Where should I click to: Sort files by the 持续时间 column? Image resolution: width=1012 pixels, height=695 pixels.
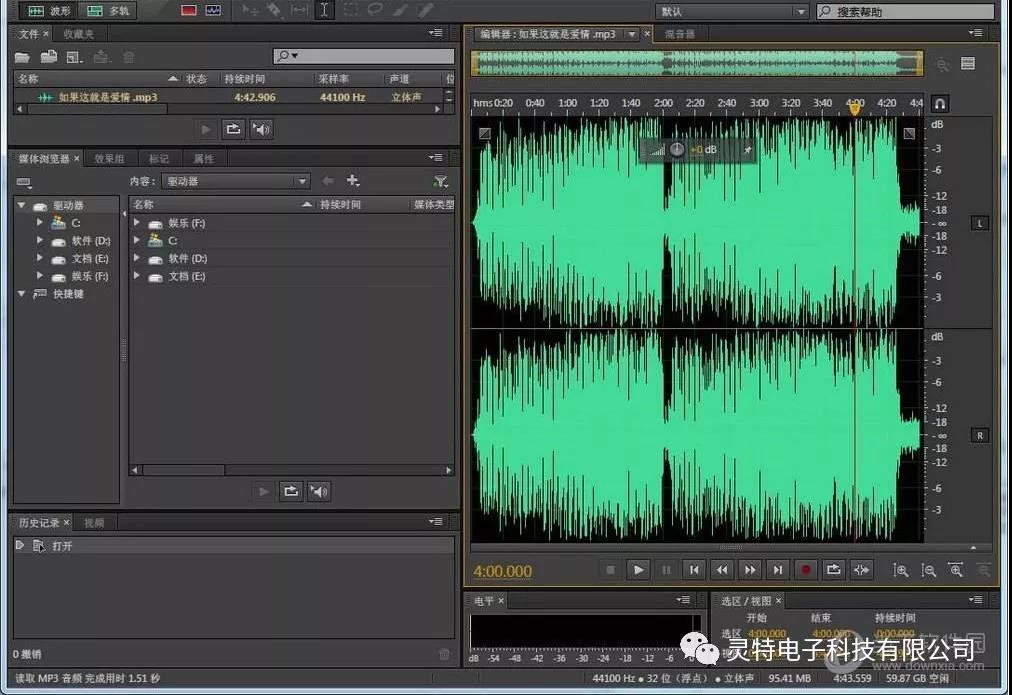click(245, 79)
